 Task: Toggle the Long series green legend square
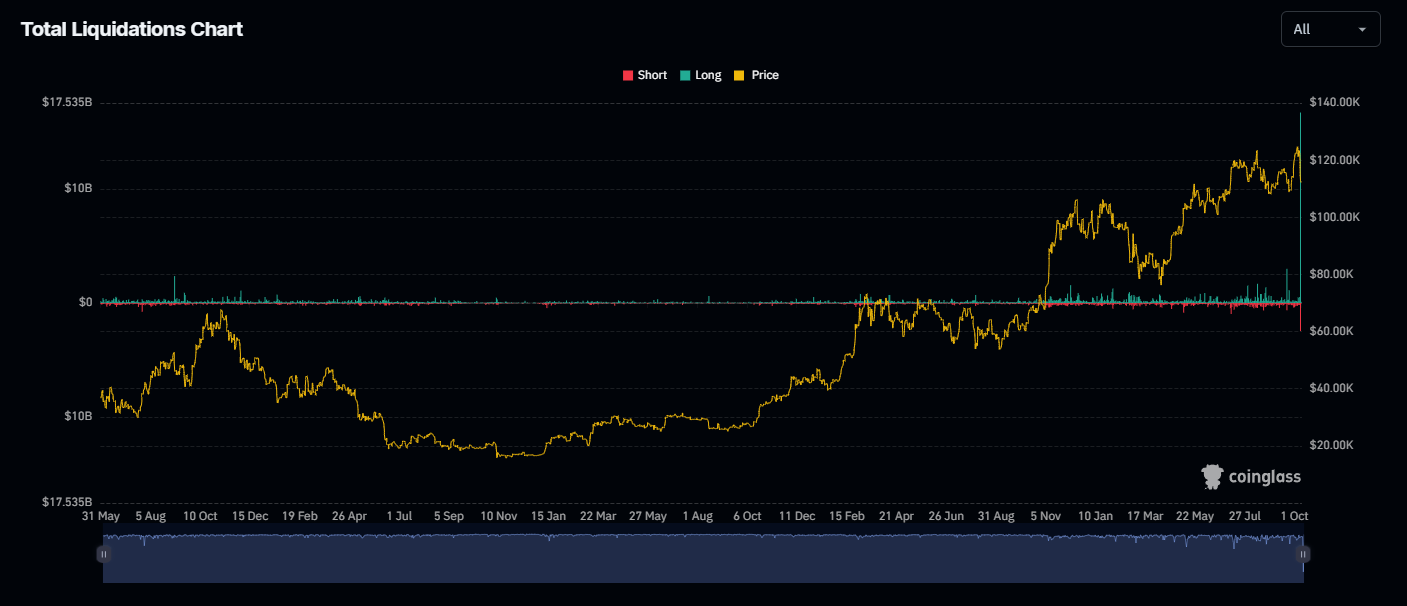[x=685, y=76]
